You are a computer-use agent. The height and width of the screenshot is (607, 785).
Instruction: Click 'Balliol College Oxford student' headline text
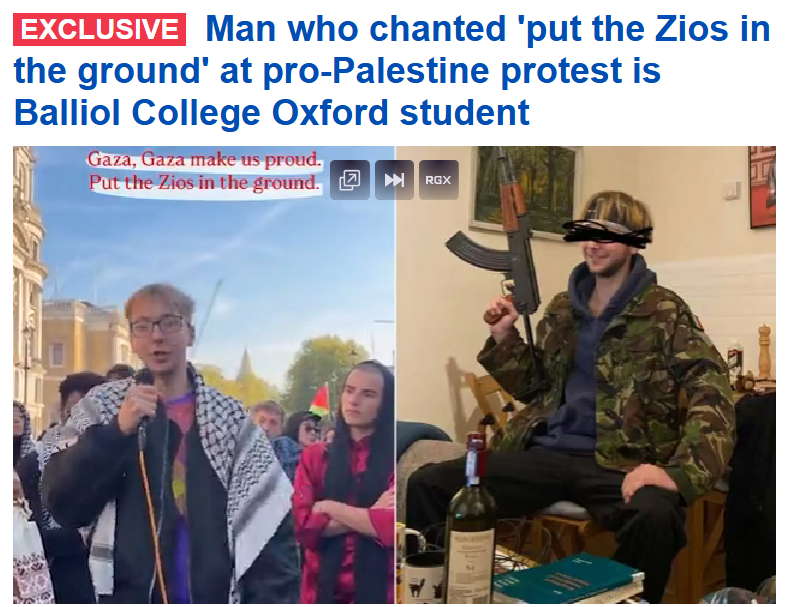pyautogui.click(x=272, y=112)
